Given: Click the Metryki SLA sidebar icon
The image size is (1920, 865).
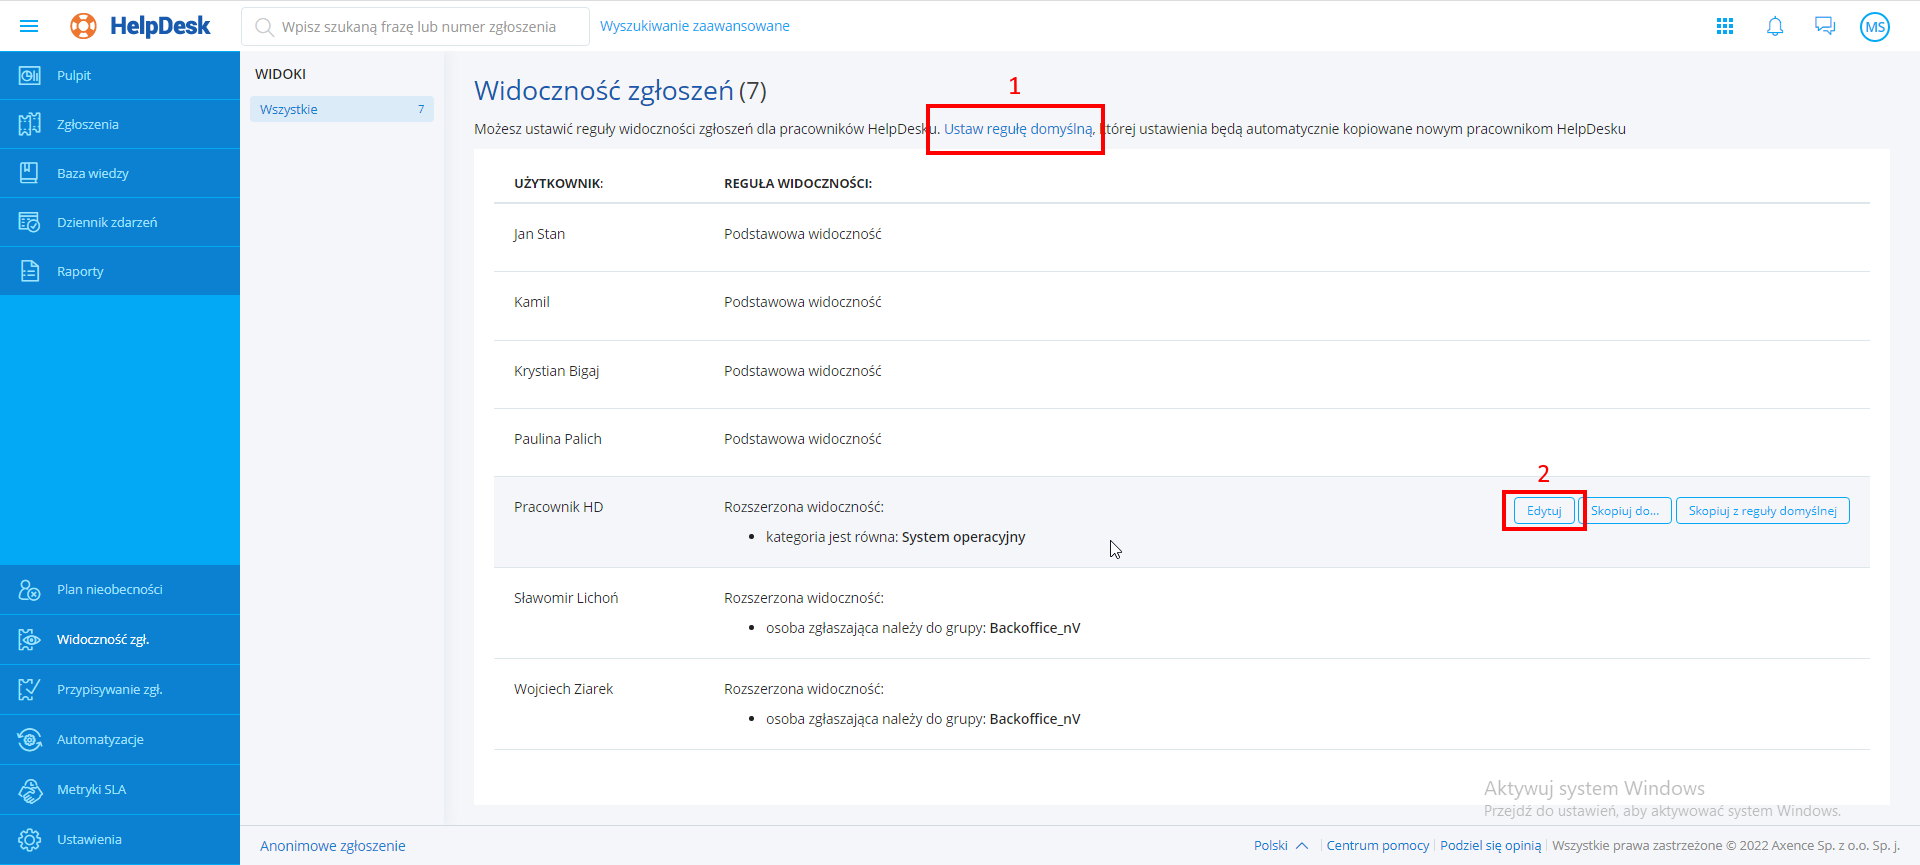Looking at the screenshot, I should pyautogui.click(x=30, y=790).
